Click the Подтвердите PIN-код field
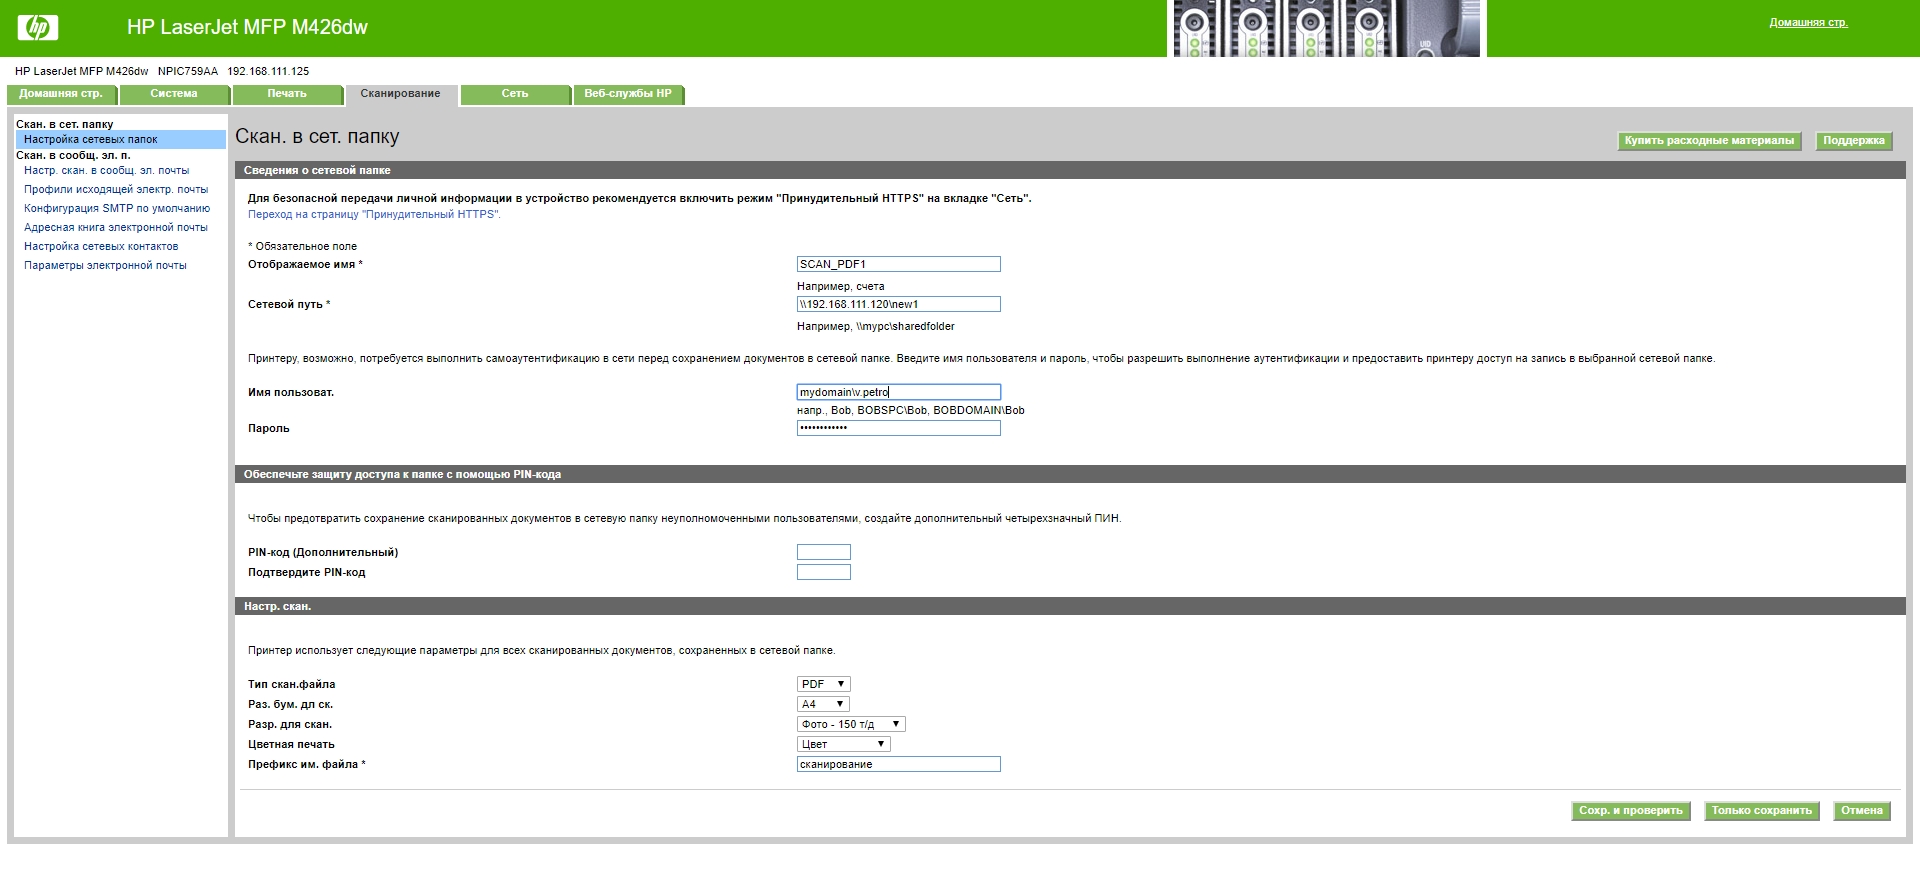1920x889 pixels. [x=823, y=572]
